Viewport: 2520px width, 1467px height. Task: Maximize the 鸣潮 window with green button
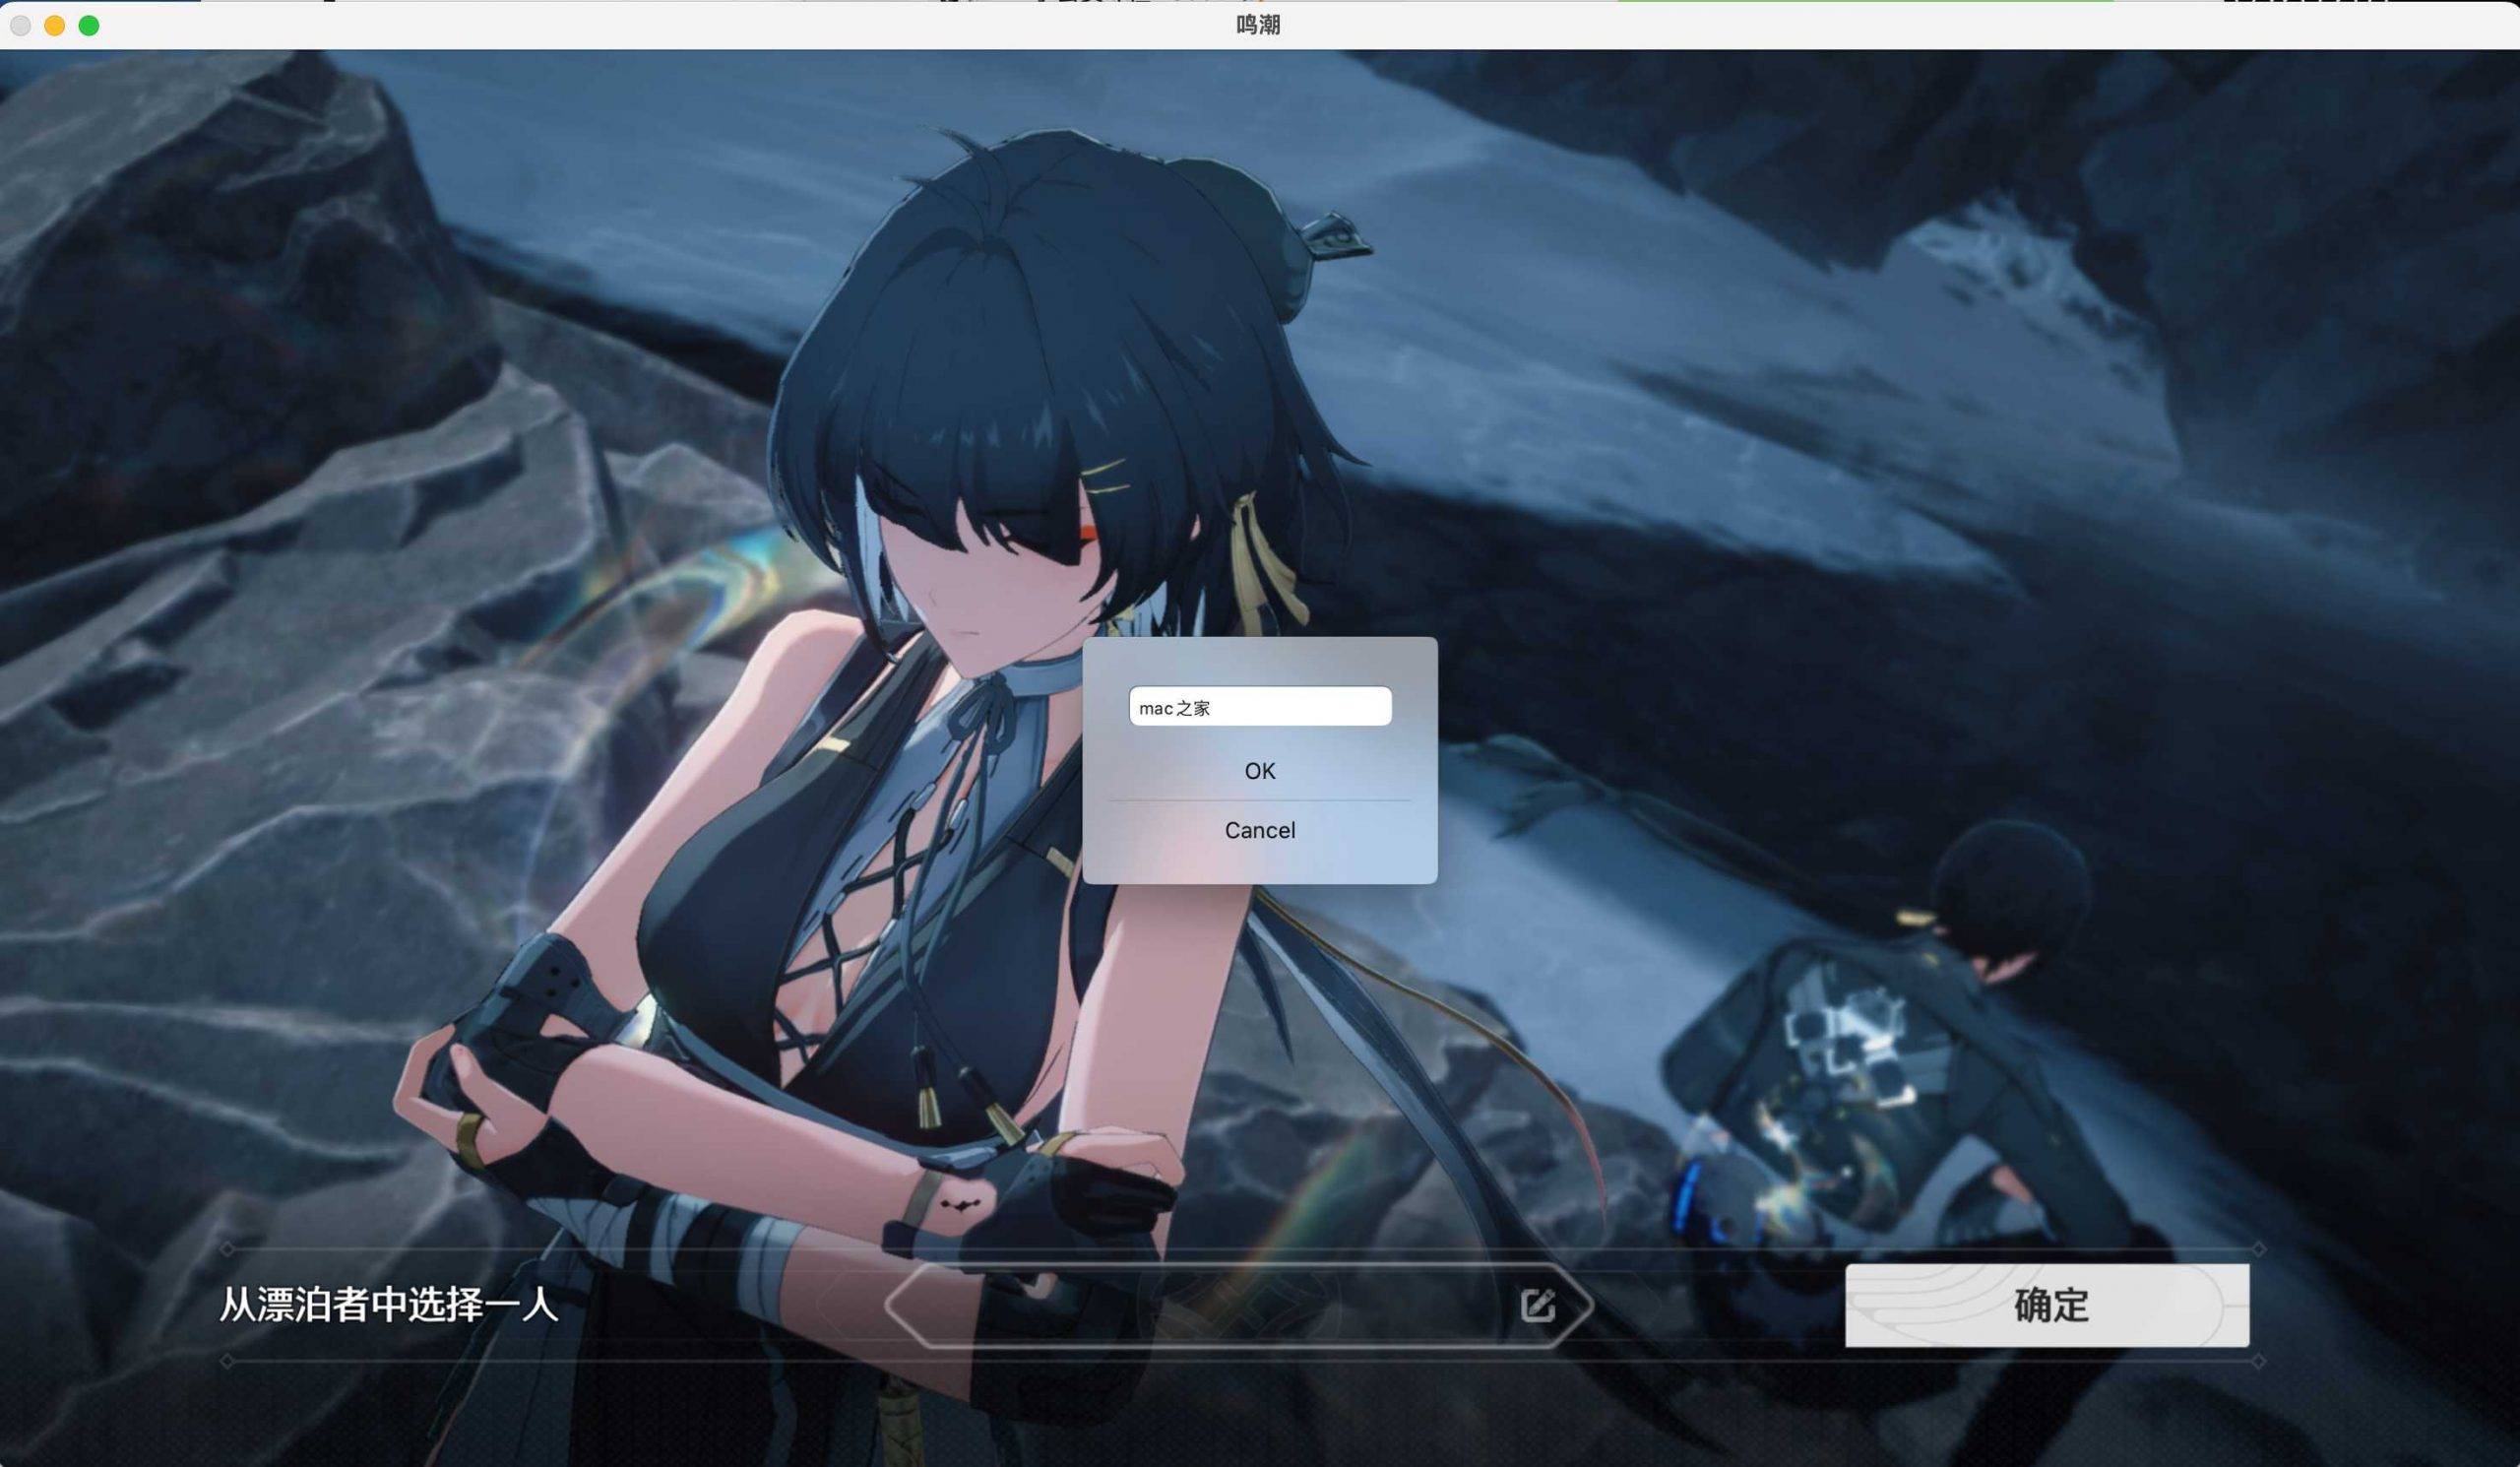pyautogui.click(x=89, y=25)
